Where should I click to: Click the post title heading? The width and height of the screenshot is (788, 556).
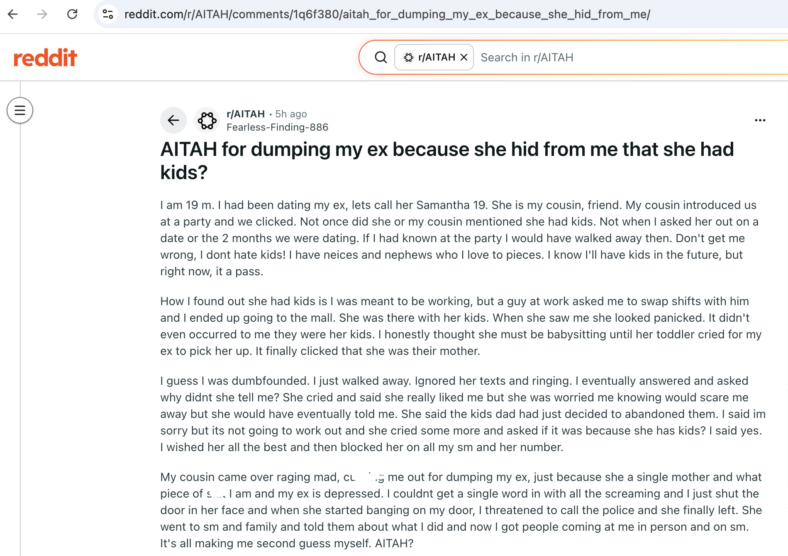pos(447,161)
